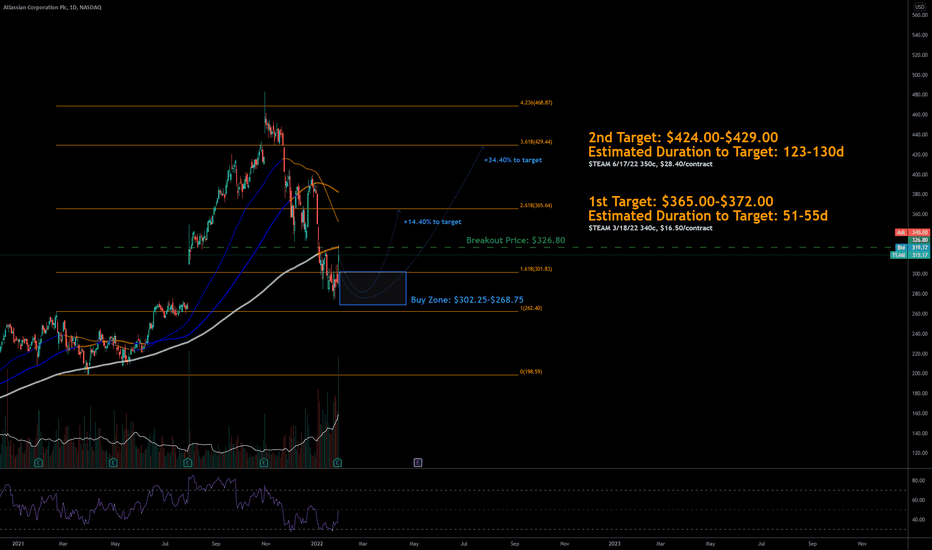Click the 'Breakout Price: $326.80' annotation
The image size is (932, 550).
(x=515, y=240)
